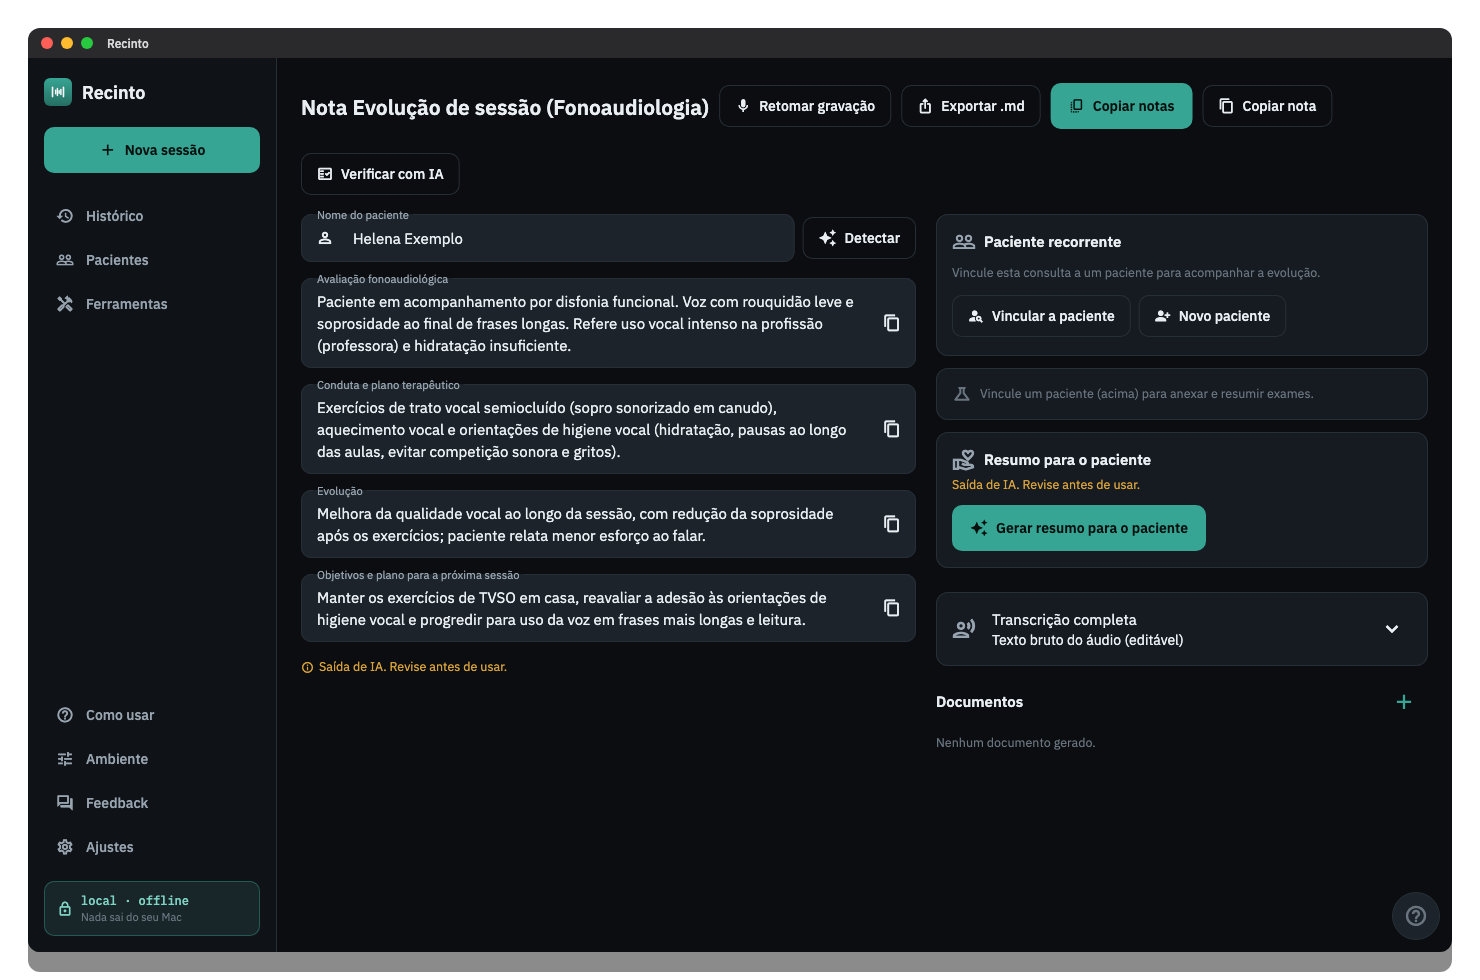Click the Copiar notas button
The image size is (1480, 980).
1121,106
